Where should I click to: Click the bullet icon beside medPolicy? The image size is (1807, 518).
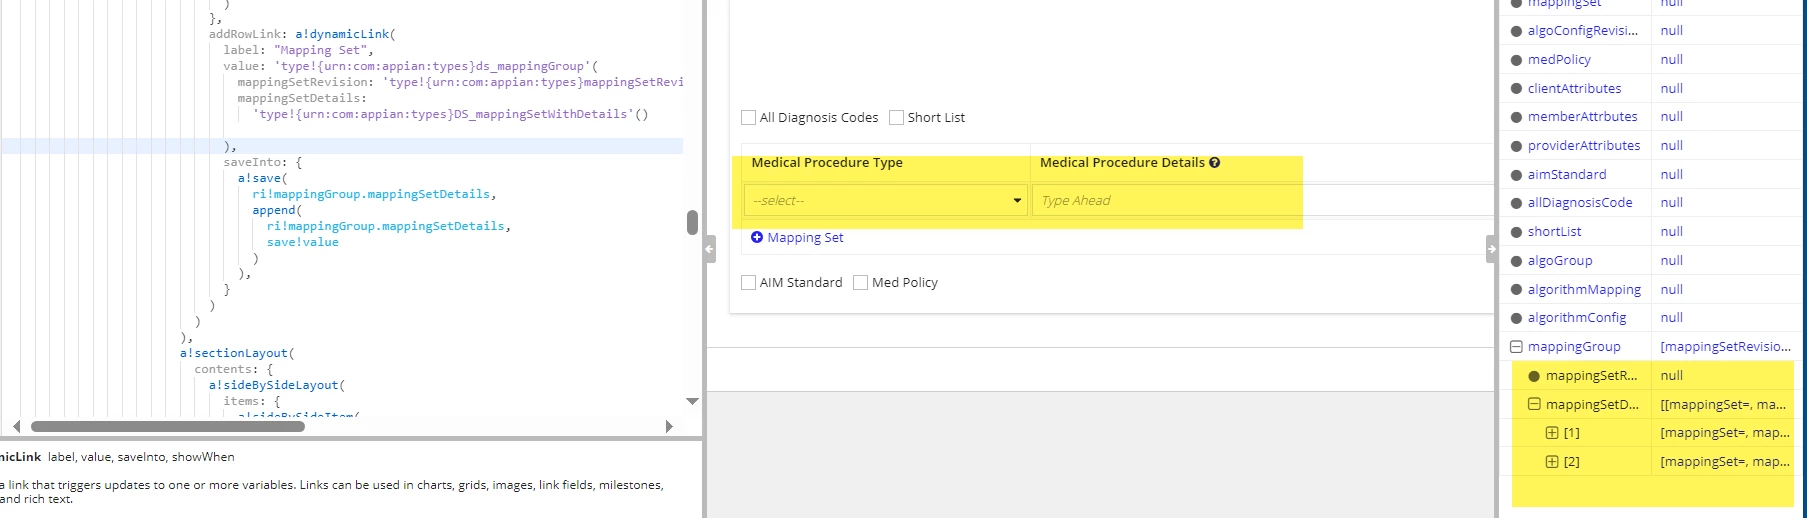[x=1516, y=60]
